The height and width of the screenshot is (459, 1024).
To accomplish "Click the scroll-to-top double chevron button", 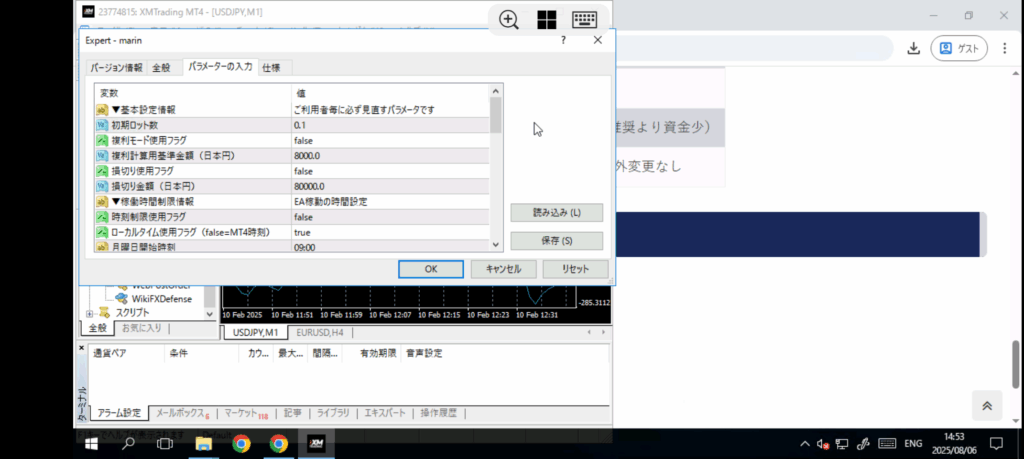I will click(x=987, y=405).
